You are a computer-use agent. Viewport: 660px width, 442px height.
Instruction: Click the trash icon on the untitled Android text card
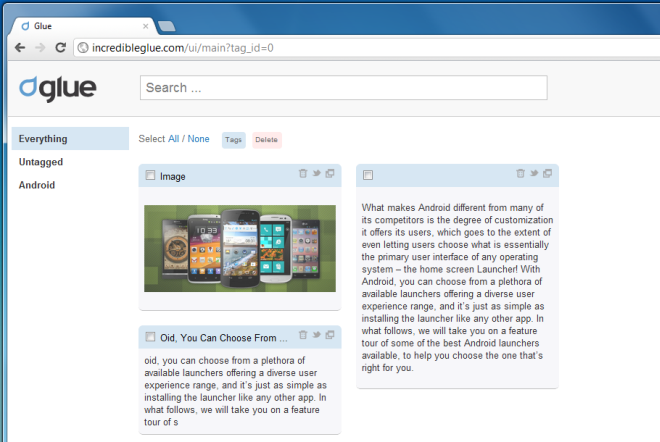tap(520, 173)
